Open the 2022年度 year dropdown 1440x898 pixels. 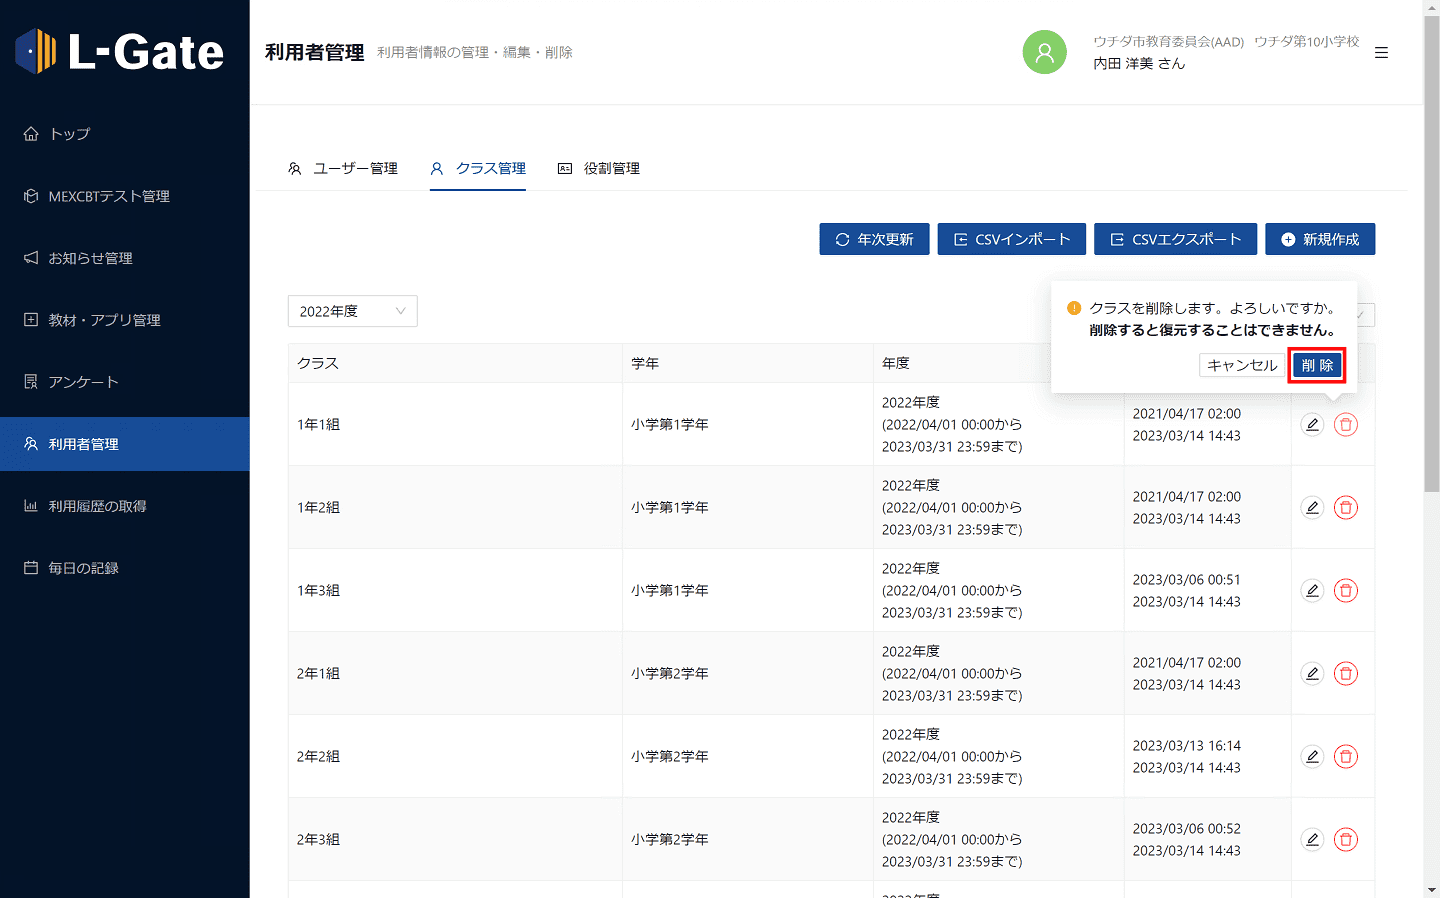[x=353, y=311]
